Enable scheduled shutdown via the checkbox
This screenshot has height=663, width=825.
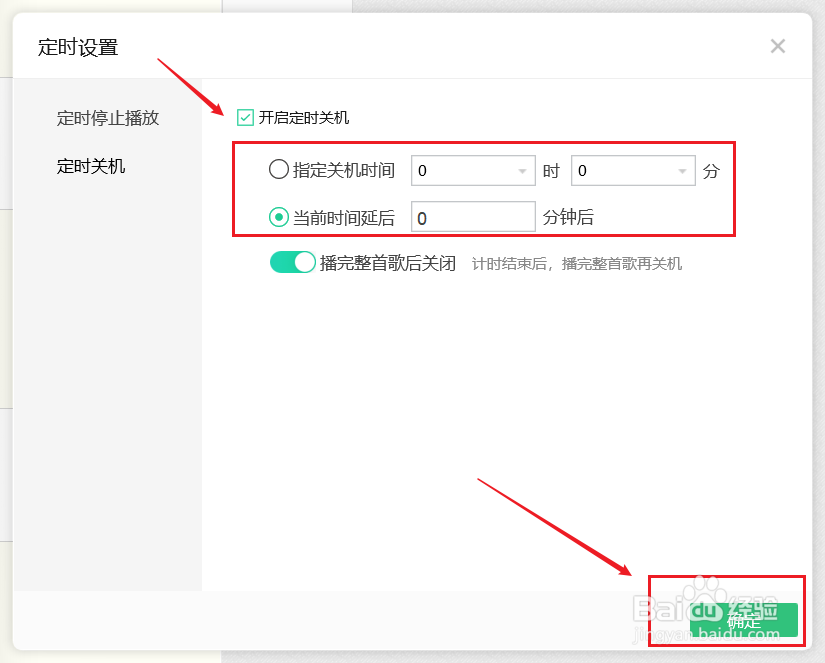pos(245,117)
